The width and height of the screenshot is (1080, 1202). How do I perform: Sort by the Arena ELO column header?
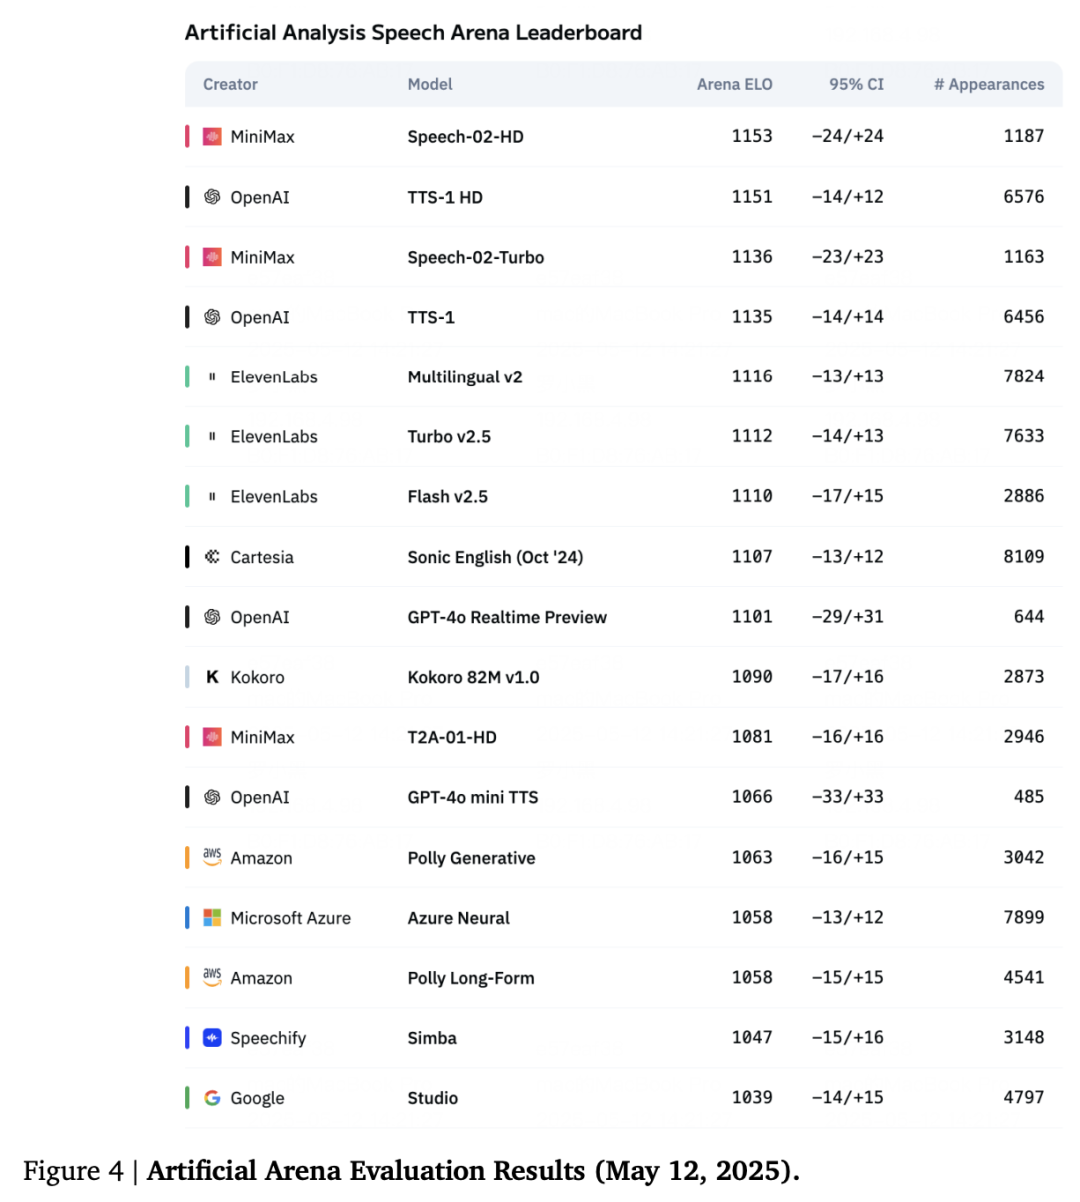734,84
